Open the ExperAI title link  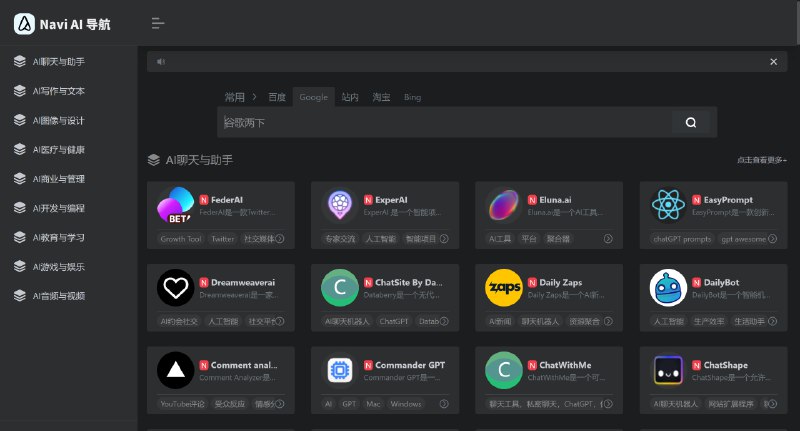[391, 200]
